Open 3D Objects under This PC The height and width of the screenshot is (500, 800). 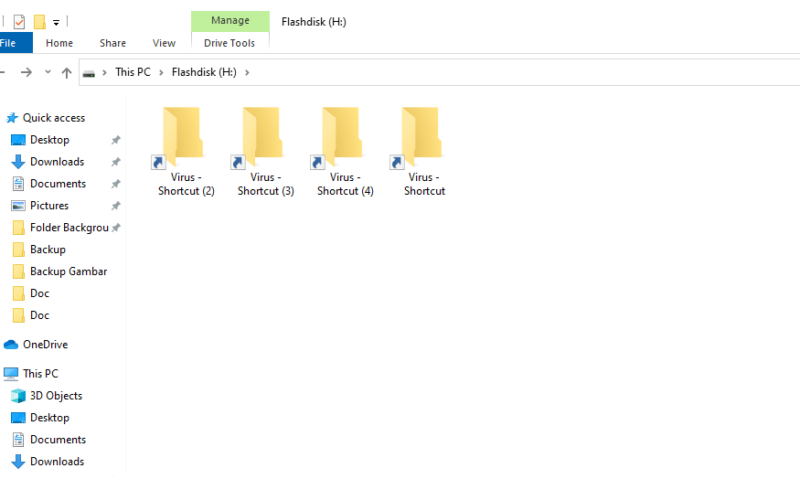coord(56,395)
